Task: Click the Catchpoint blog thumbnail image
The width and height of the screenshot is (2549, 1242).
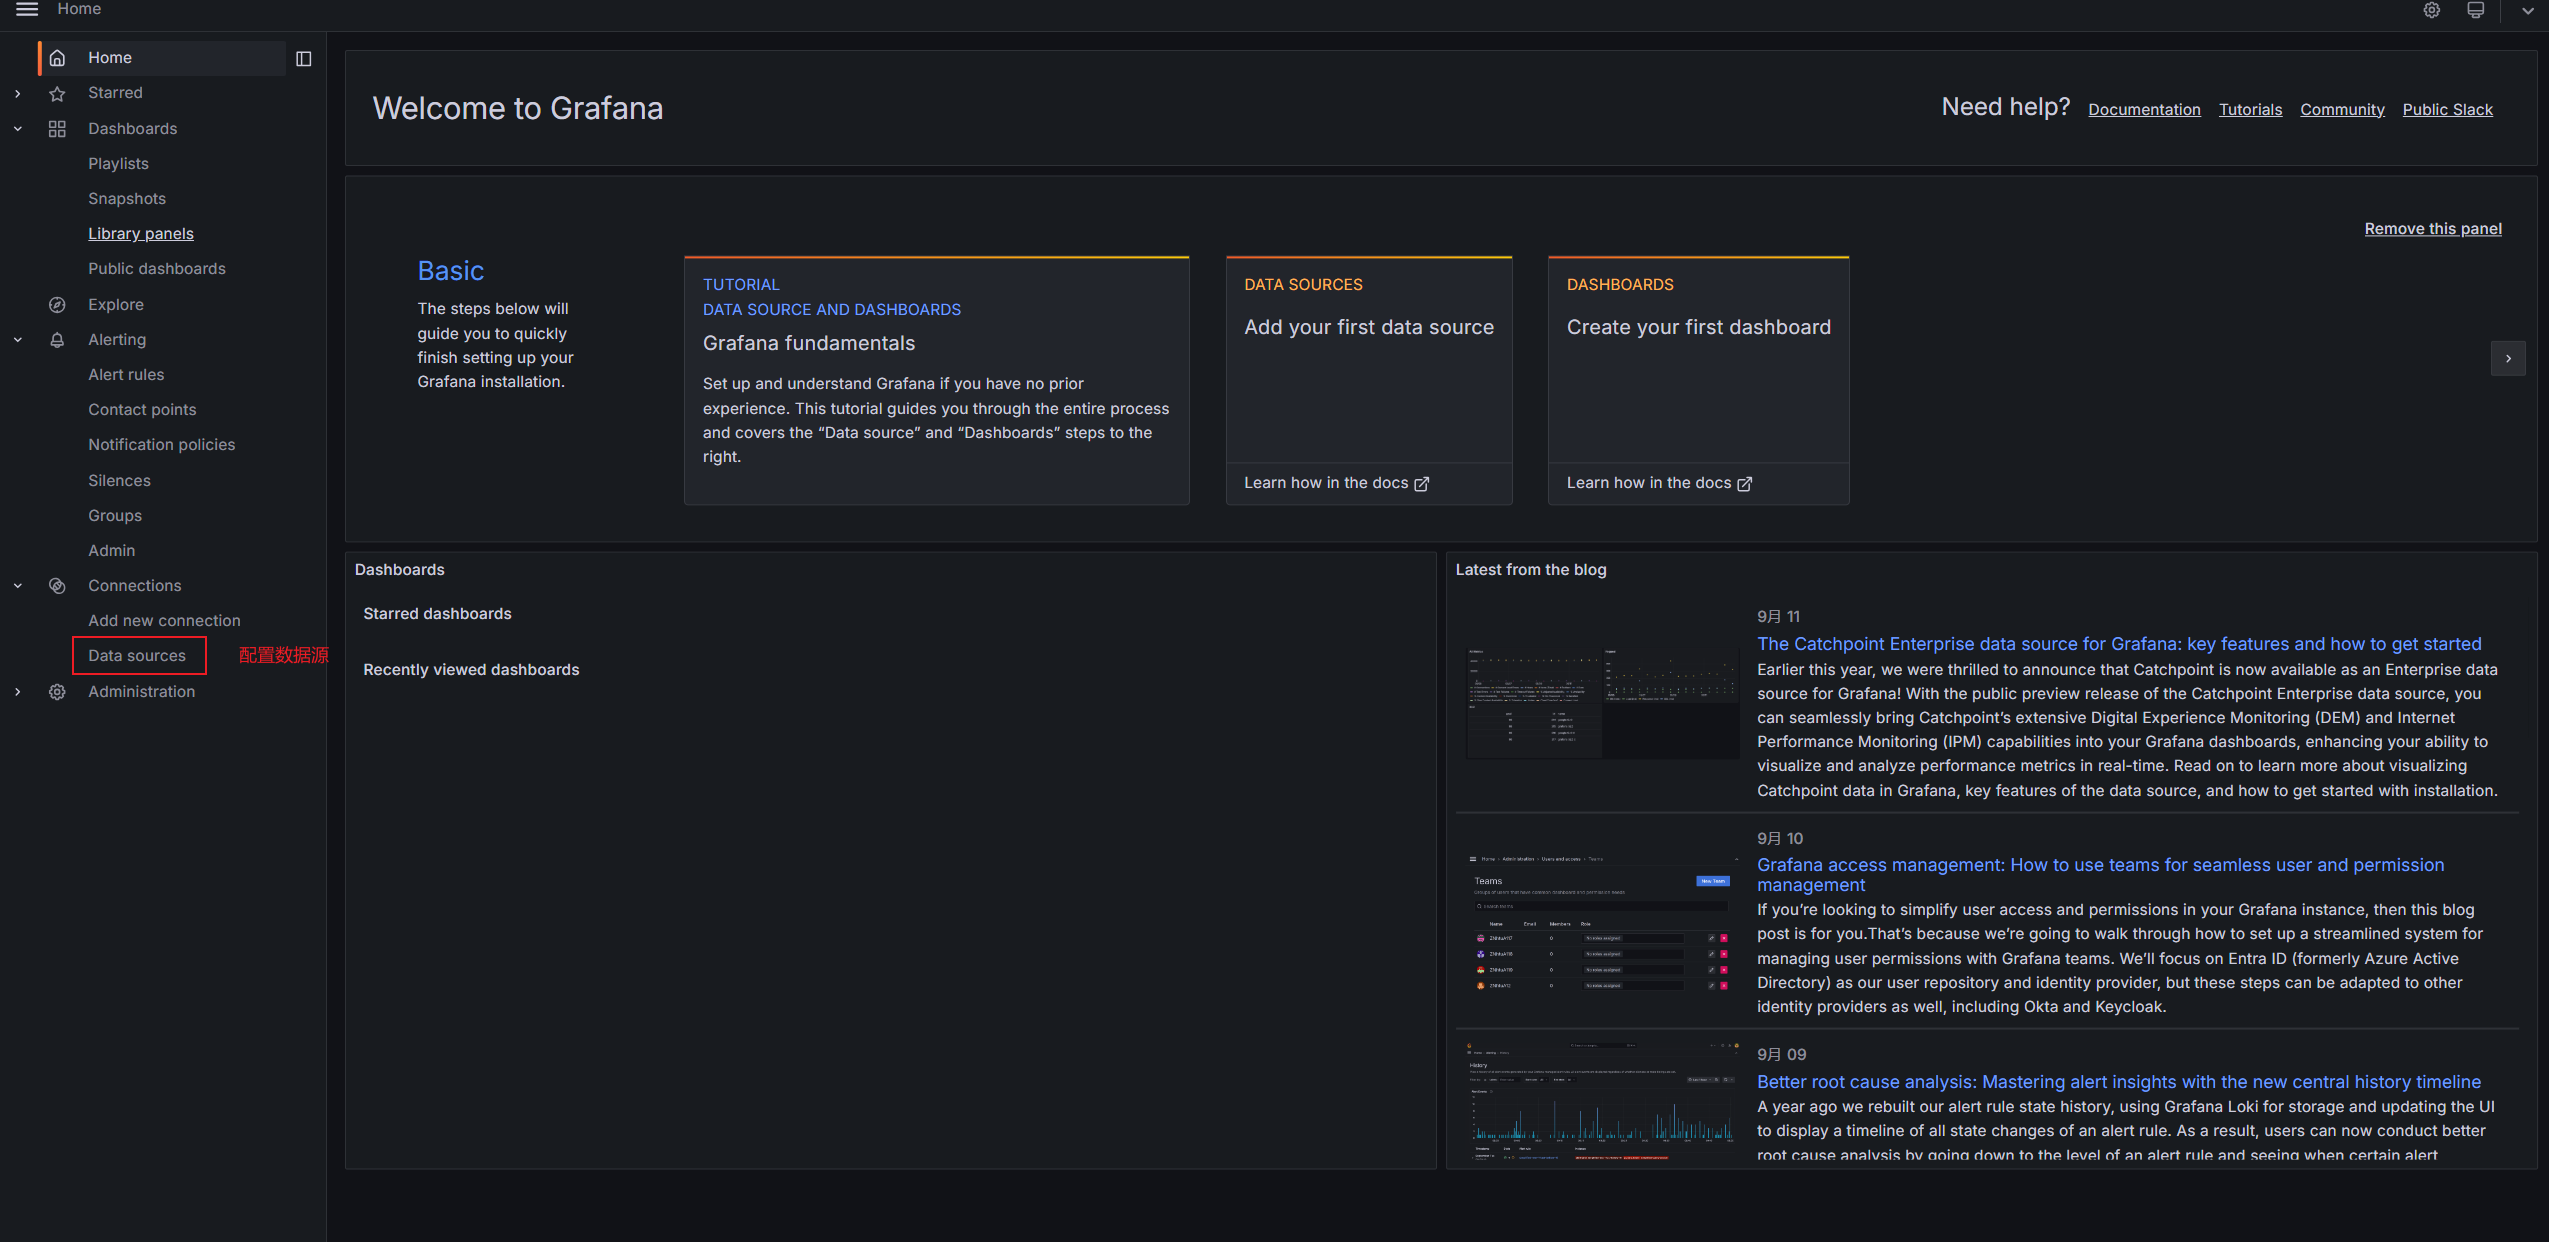Action: coord(1603,703)
